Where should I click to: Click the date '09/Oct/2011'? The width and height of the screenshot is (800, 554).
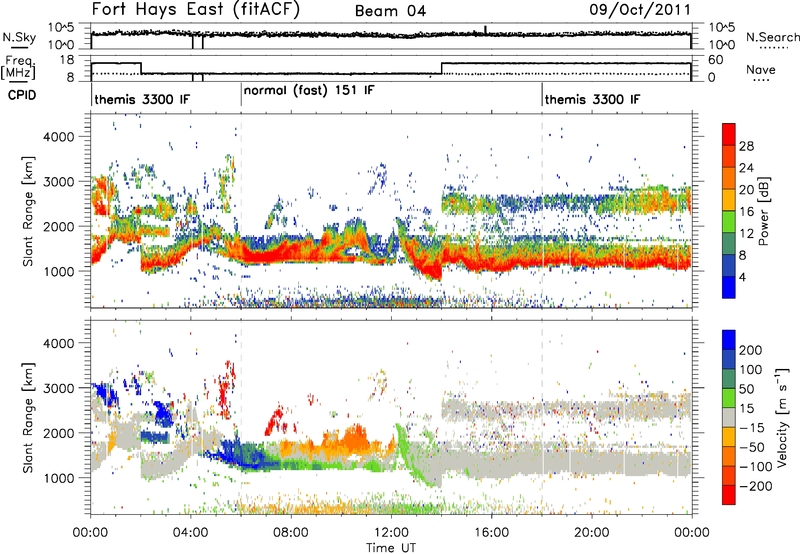640,10
